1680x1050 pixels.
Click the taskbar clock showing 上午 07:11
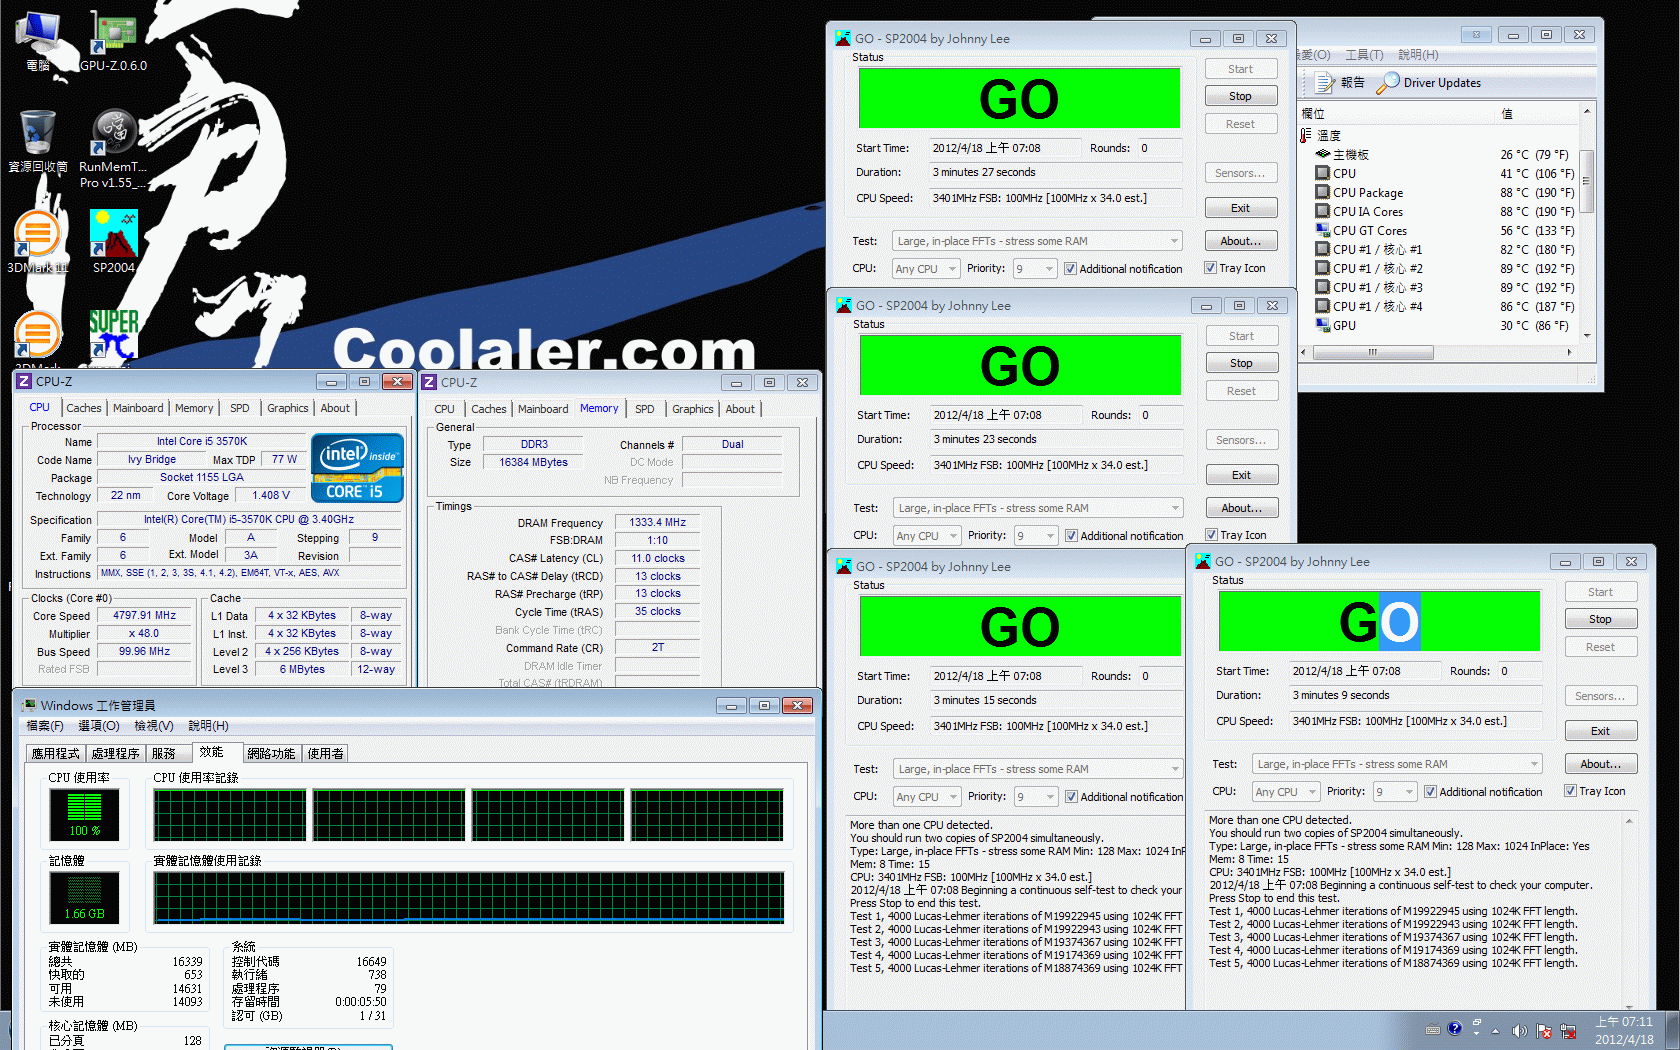[x=1624, y=1030]
